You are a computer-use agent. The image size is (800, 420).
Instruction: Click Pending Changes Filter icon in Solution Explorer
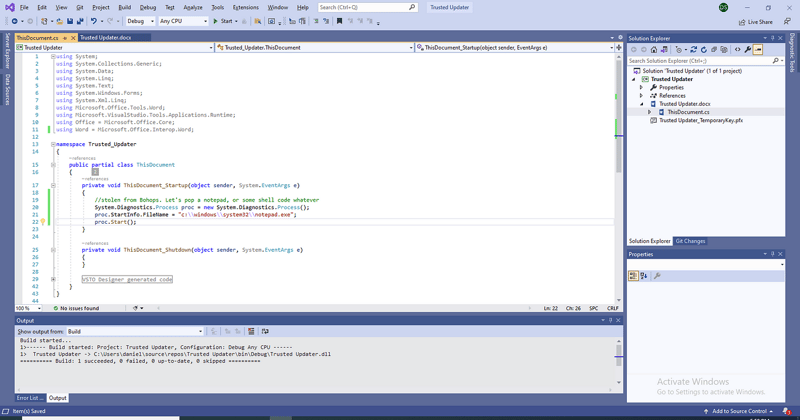point(679,50)
